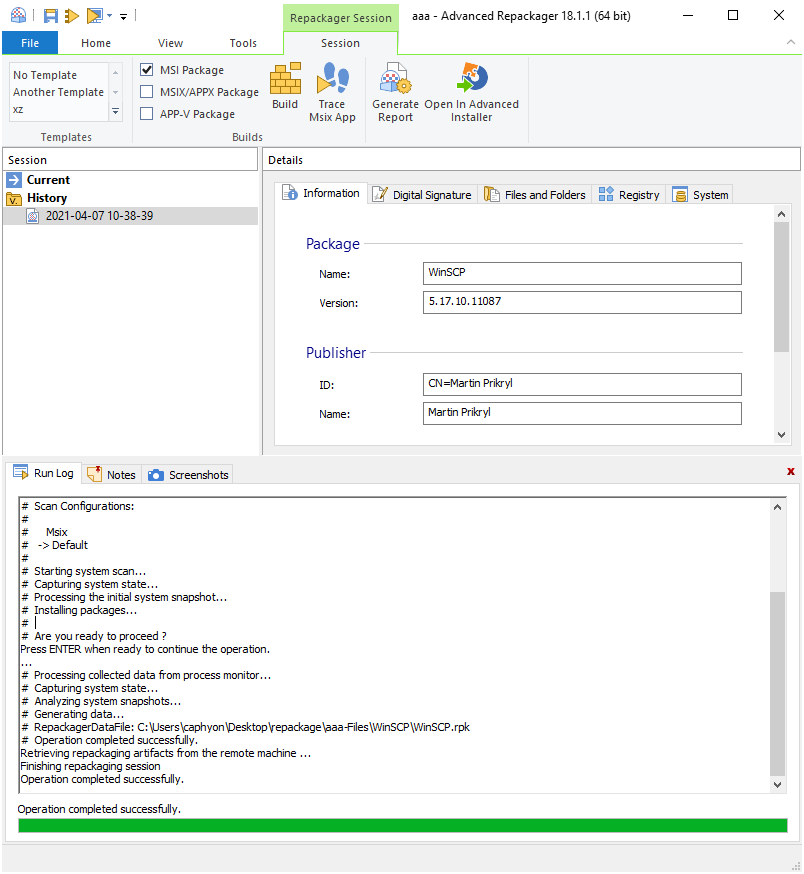Check the MSIX/APPX Package option
Image resolution: width=804 pixels, height=874 pixels.
point(147,91)
